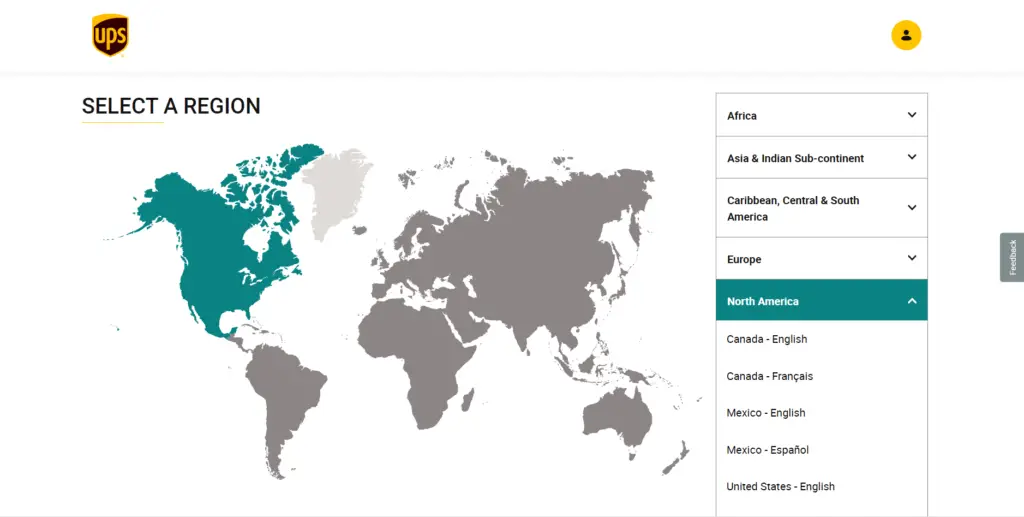Expand Caribbean, Central & South America chevron
This screenshot has height=517, width=1024.
(912, 208)
